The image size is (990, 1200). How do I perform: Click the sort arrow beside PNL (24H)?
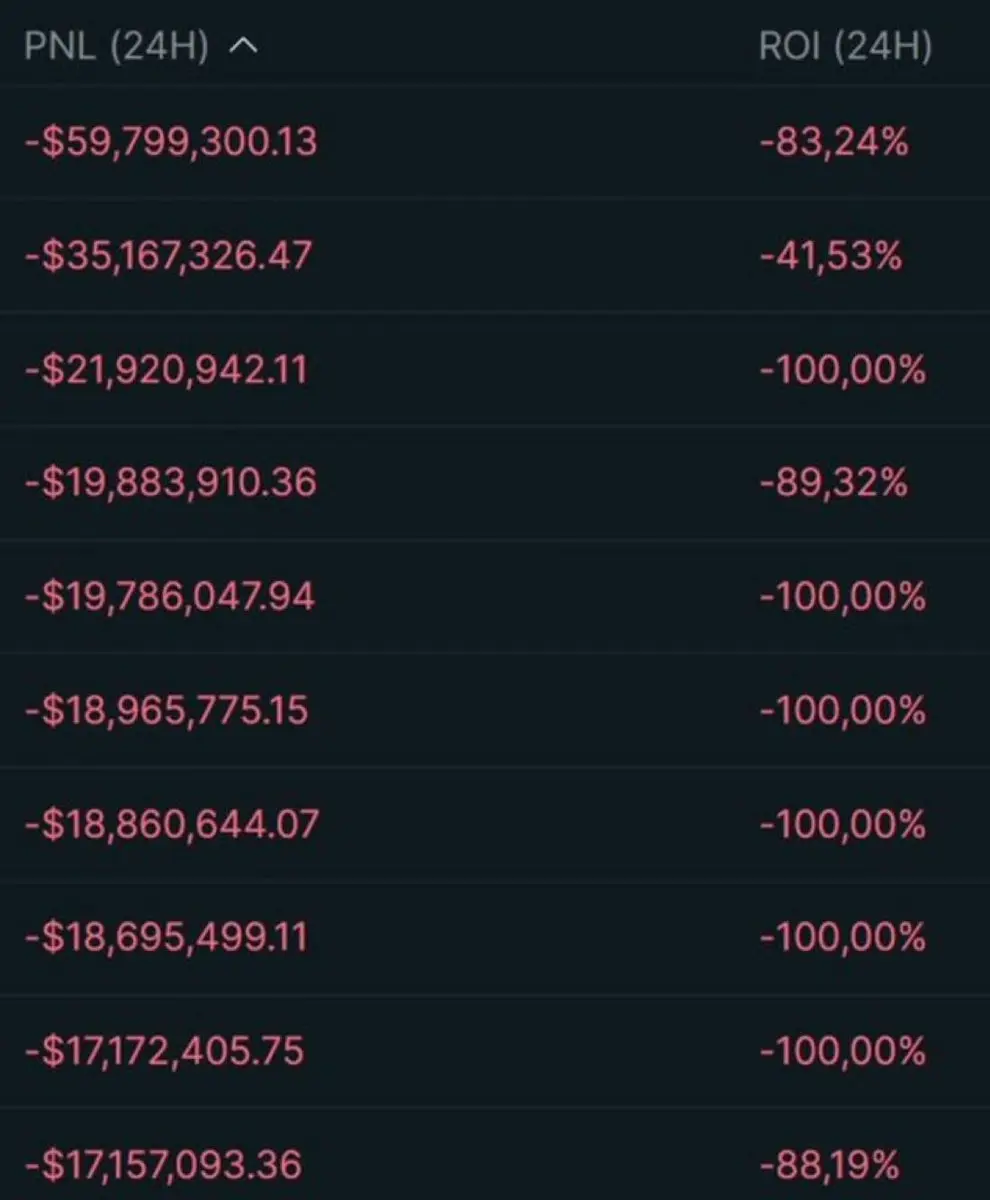tap(243, 48)
